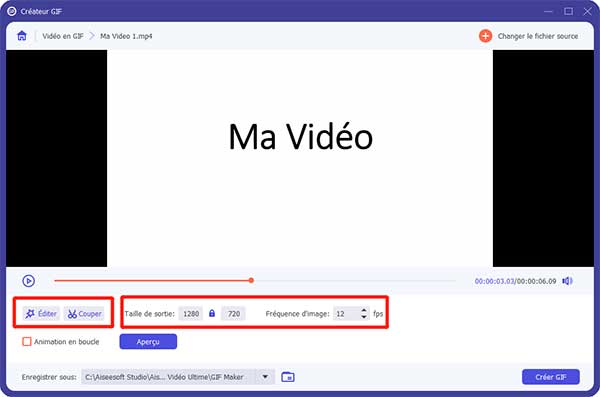Close the Créateur GIF window
The height and width of the screenshot is (397, 600).
[587, 11]
